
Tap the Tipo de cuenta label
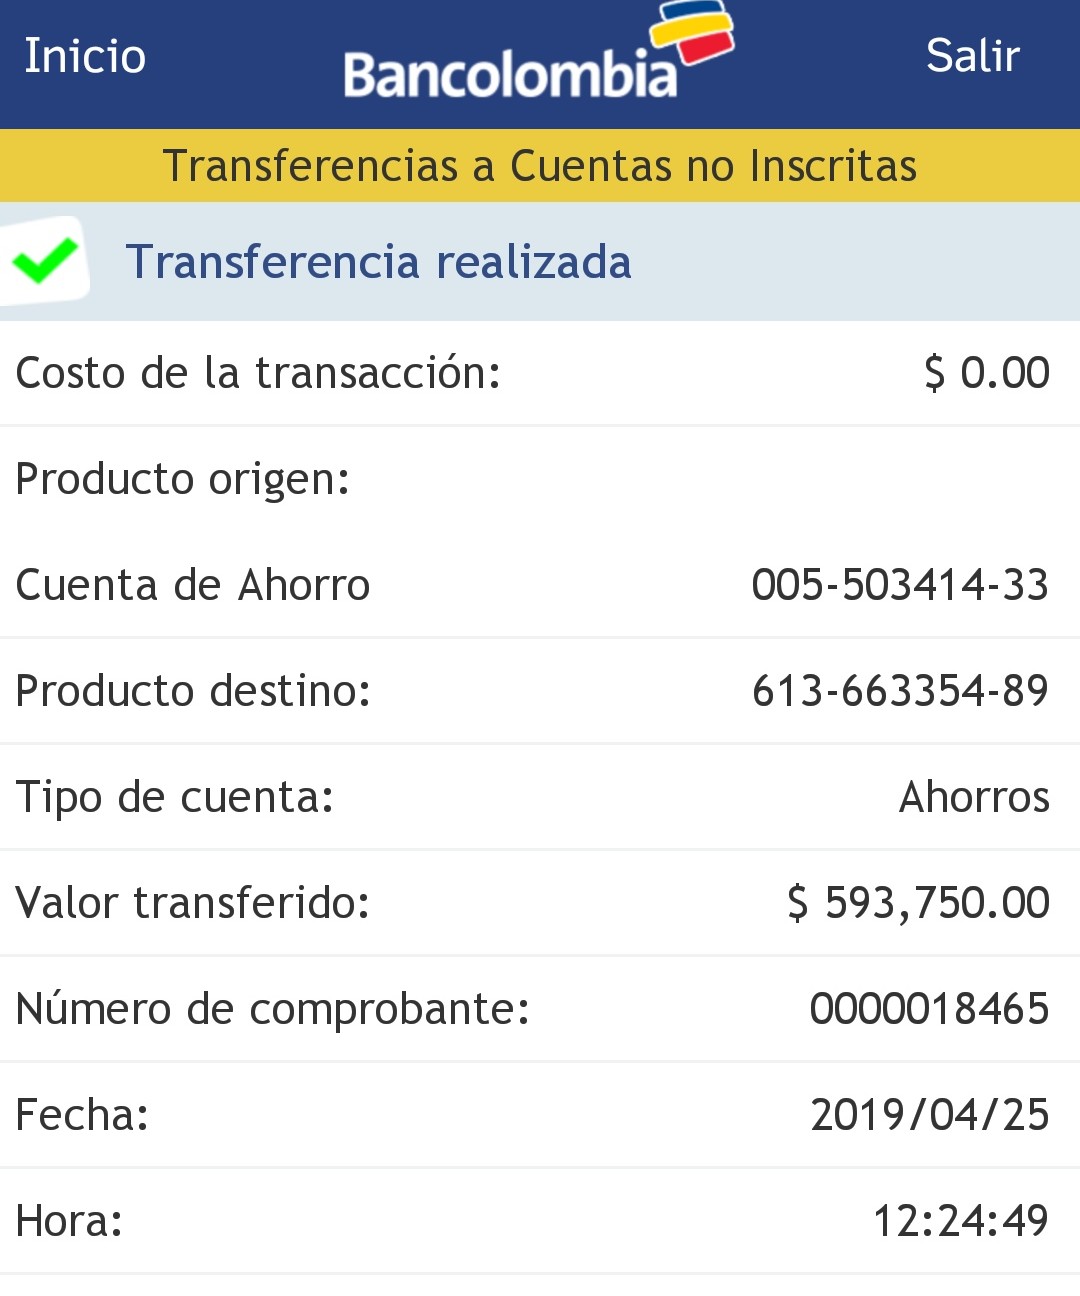(x=175, y=797)
